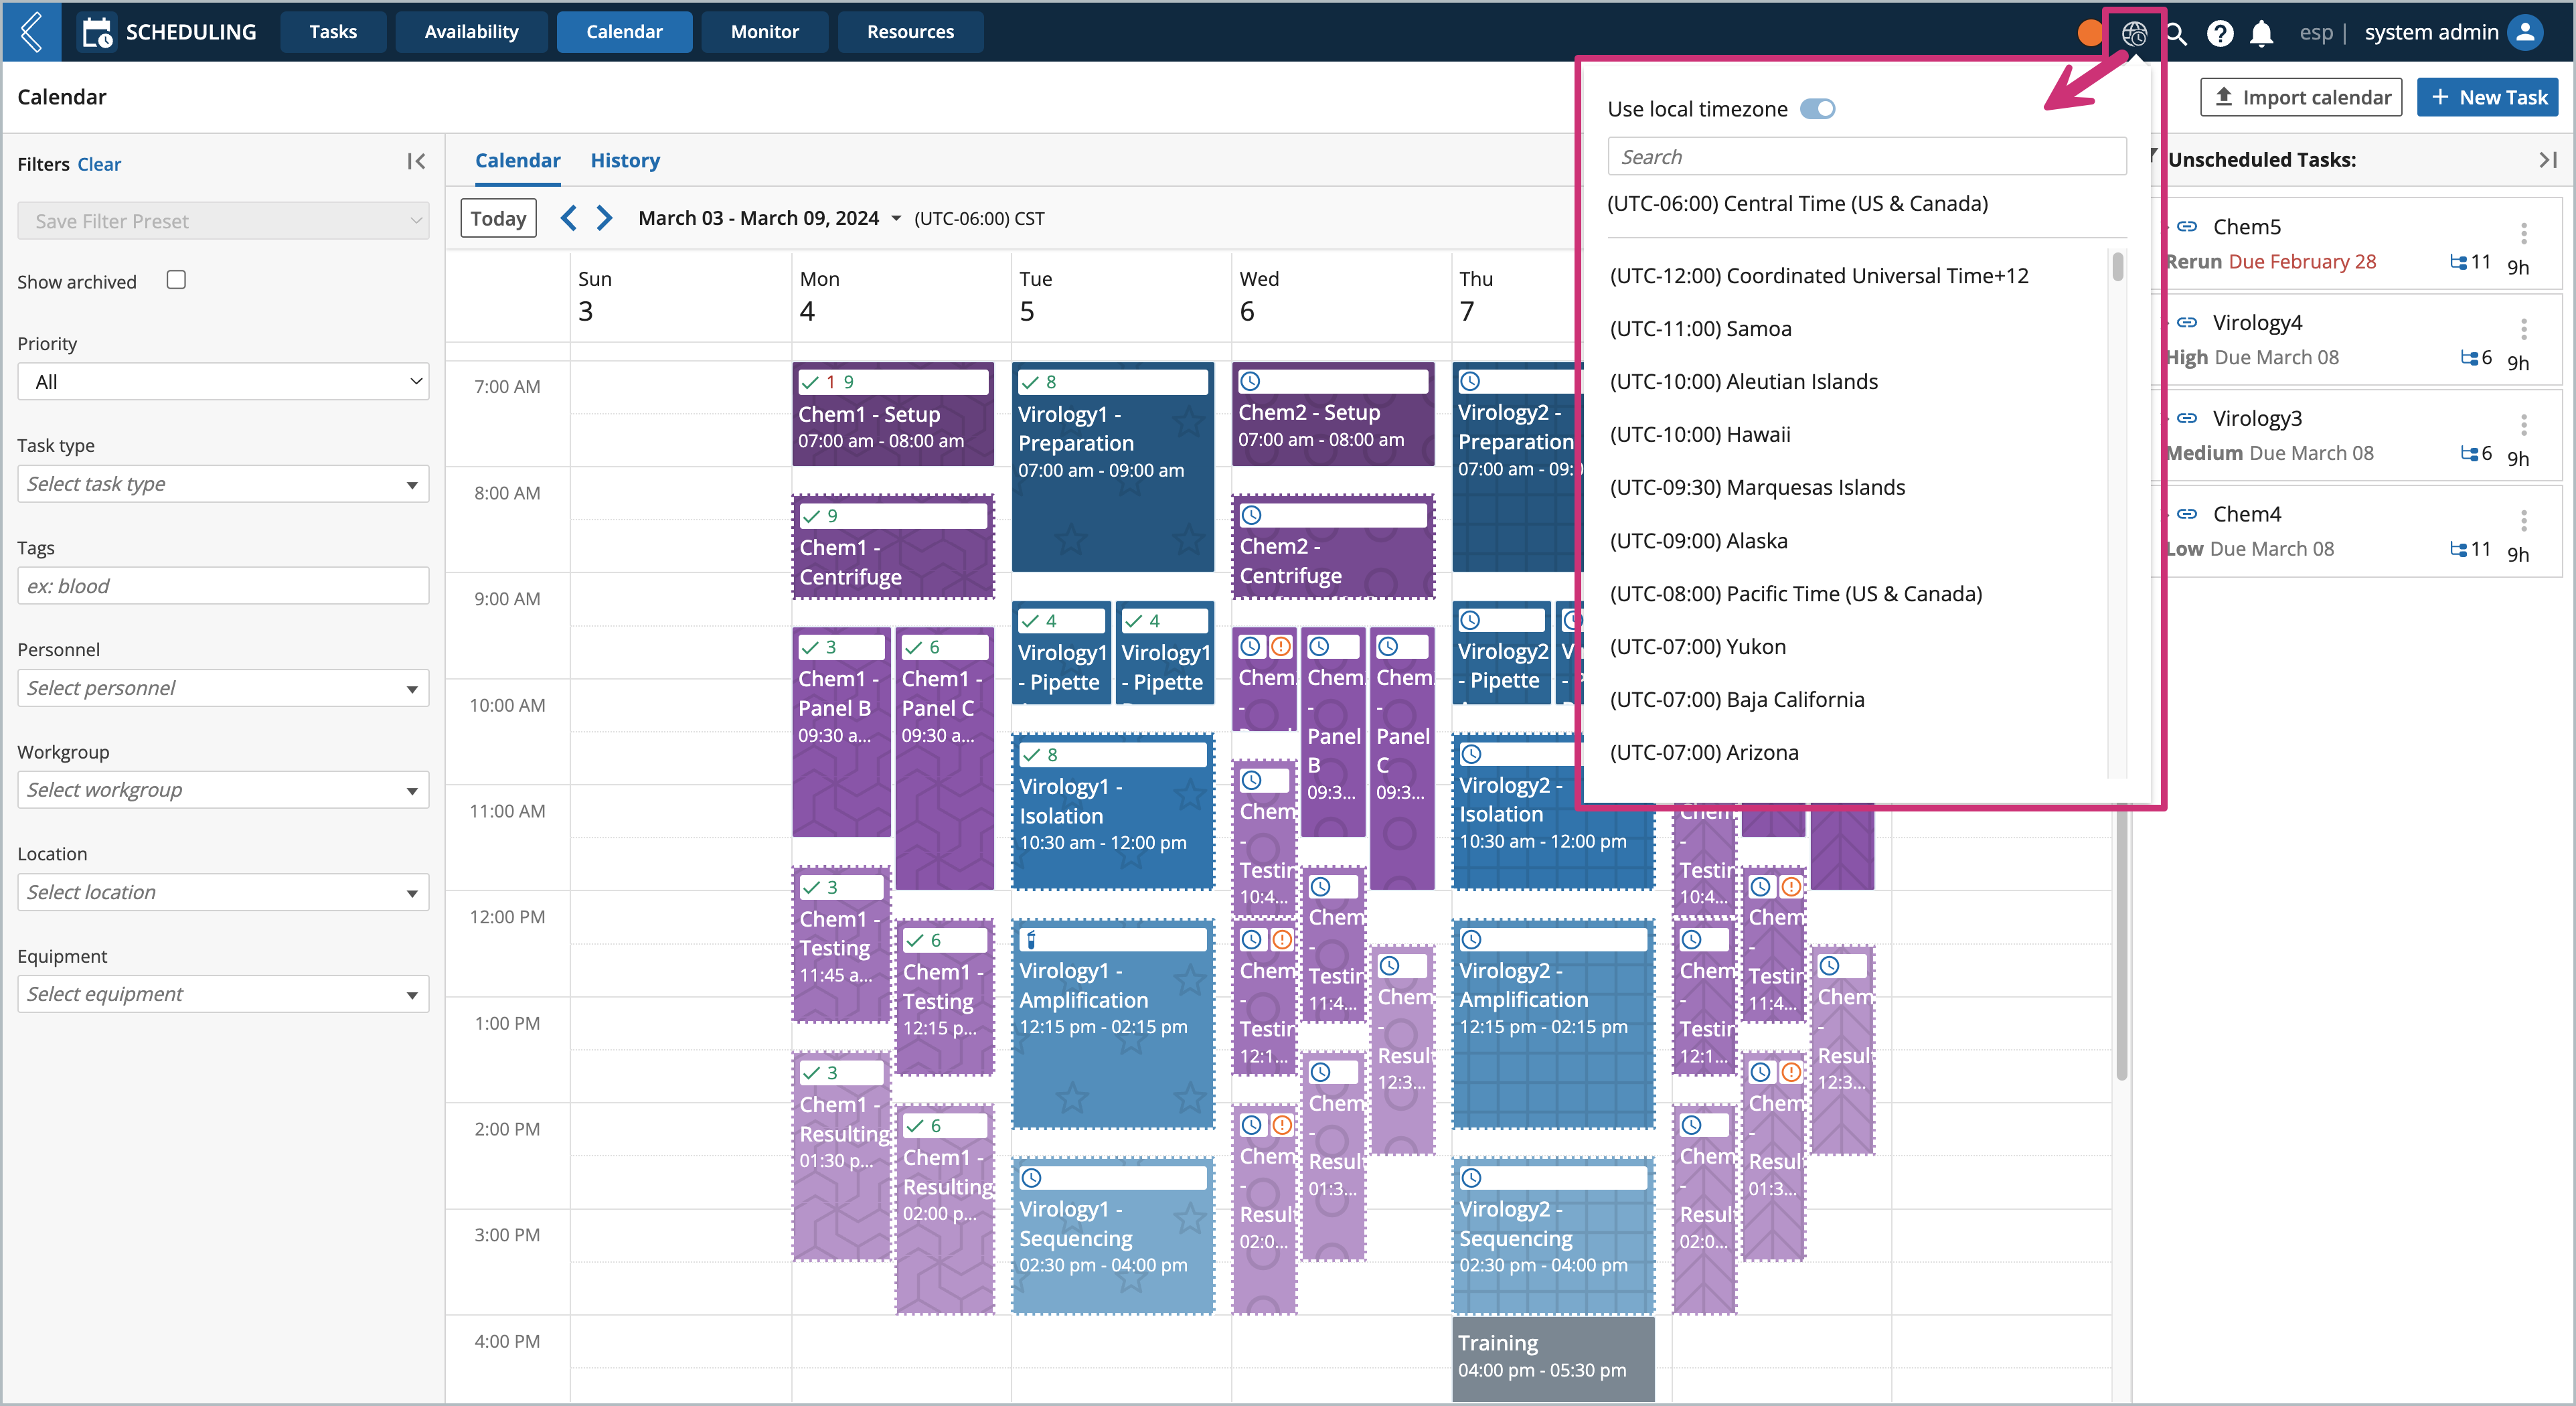Open the Priority dropdown
2576x1406 pixels.
tap(223, 381)
